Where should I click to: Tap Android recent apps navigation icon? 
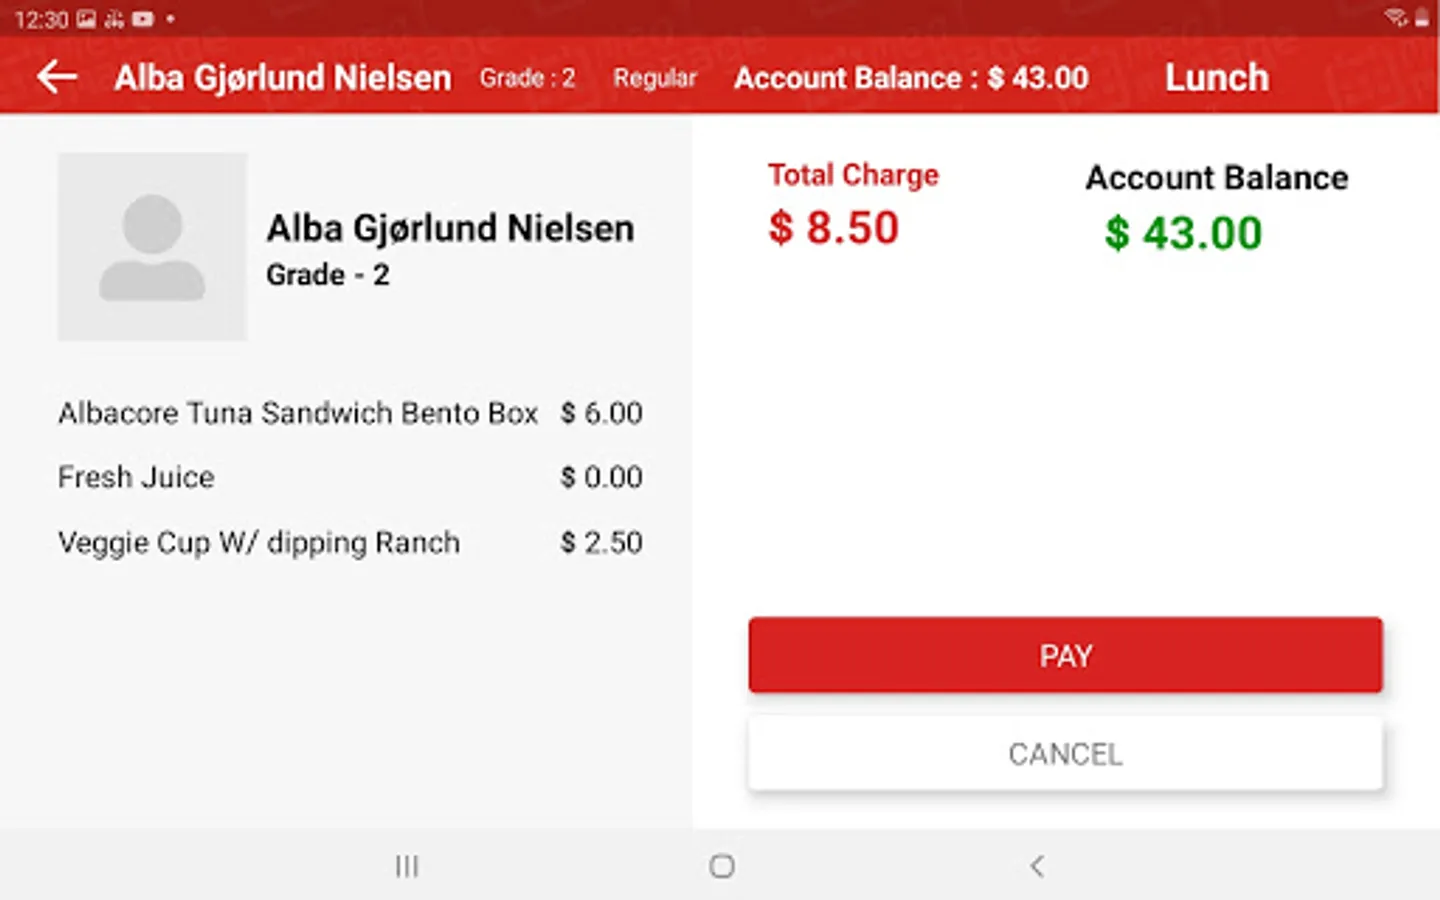(x=406, y=866)
